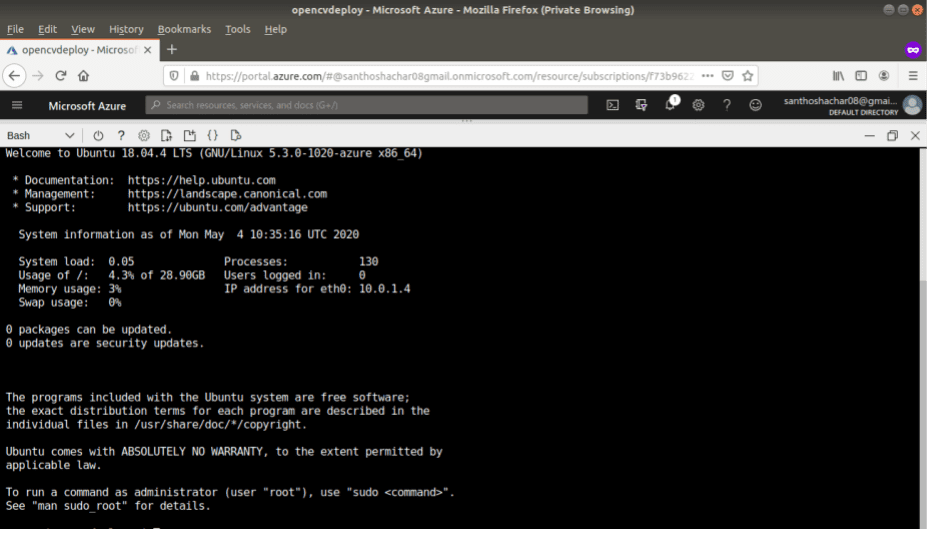Go back to previous page
The width and height of the screenshot is (928, 538).
click(14, 76)
